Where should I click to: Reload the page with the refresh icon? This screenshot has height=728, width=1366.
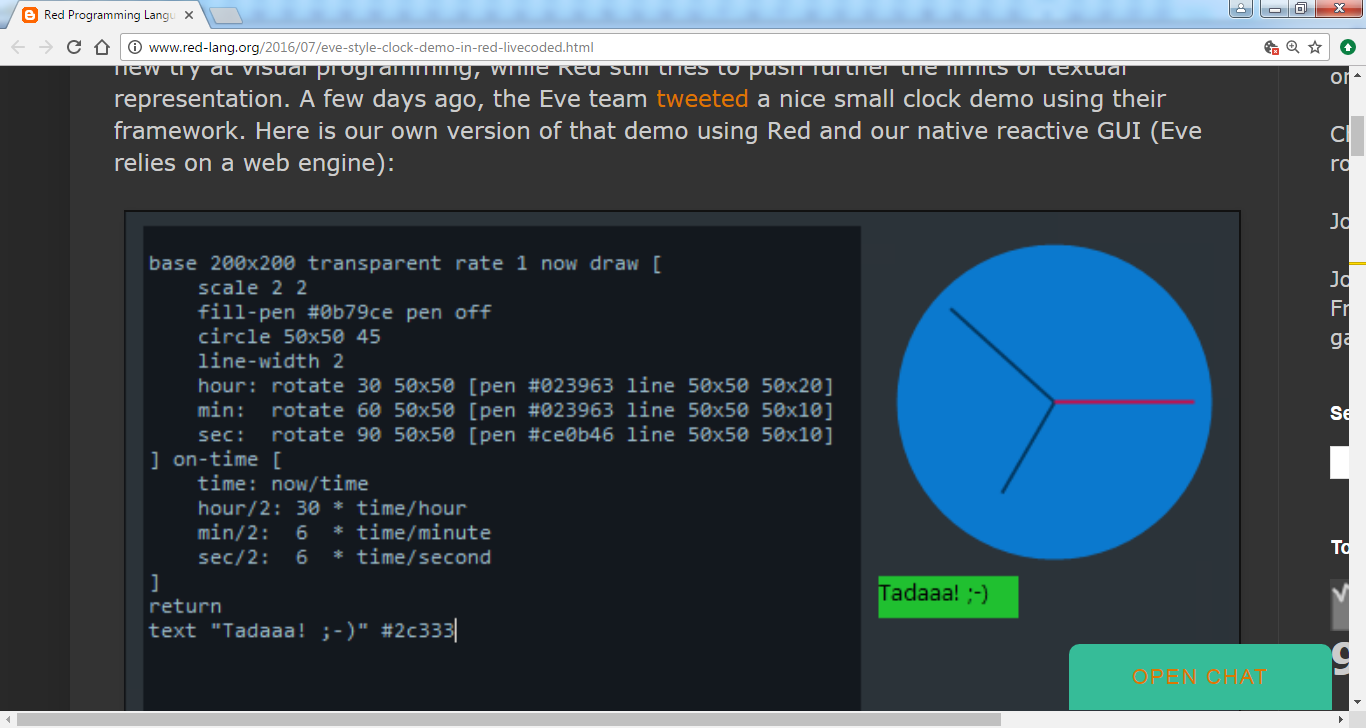(74, 47)
